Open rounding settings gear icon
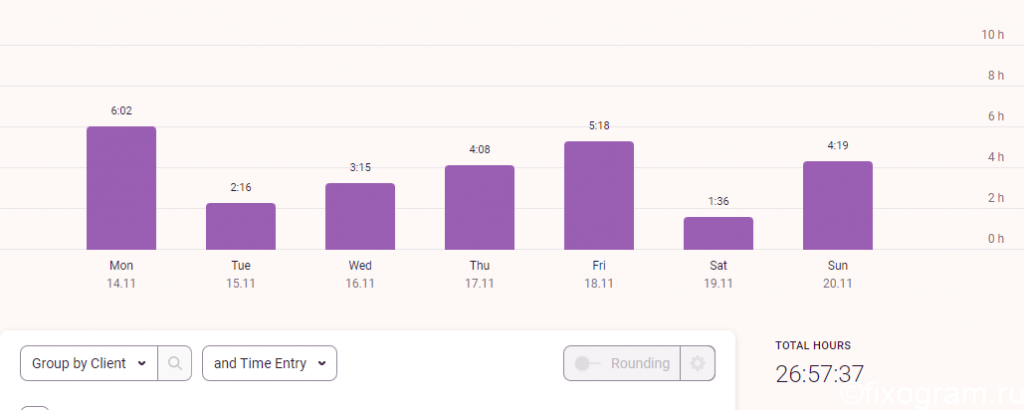This screenshot has width=1024, height=410. (697, 363)
